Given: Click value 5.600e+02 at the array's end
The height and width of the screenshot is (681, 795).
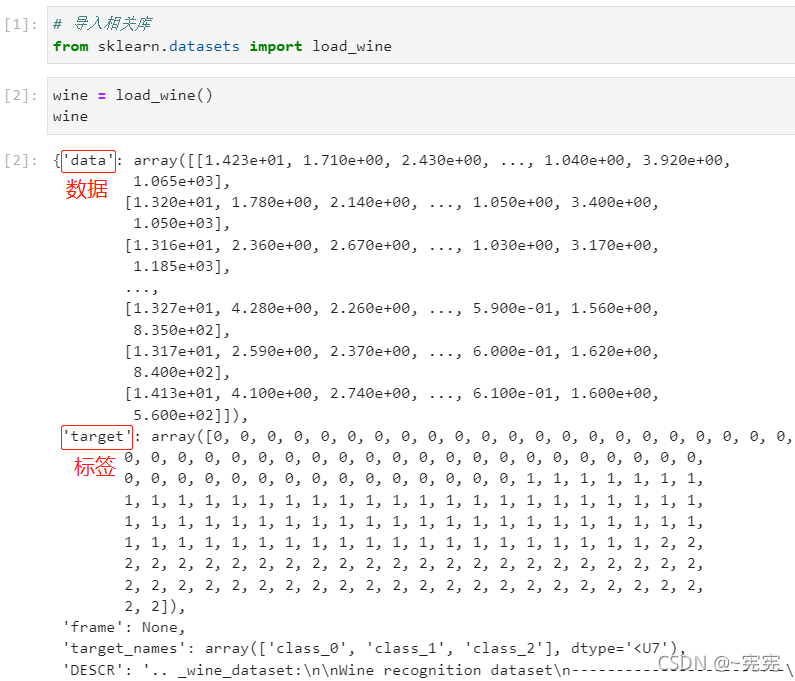Looking at the screenshot, I should coord(173,415).
